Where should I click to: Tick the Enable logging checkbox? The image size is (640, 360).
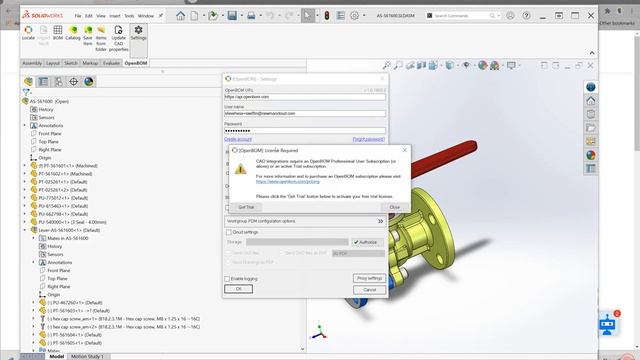[x=227, y=279]
